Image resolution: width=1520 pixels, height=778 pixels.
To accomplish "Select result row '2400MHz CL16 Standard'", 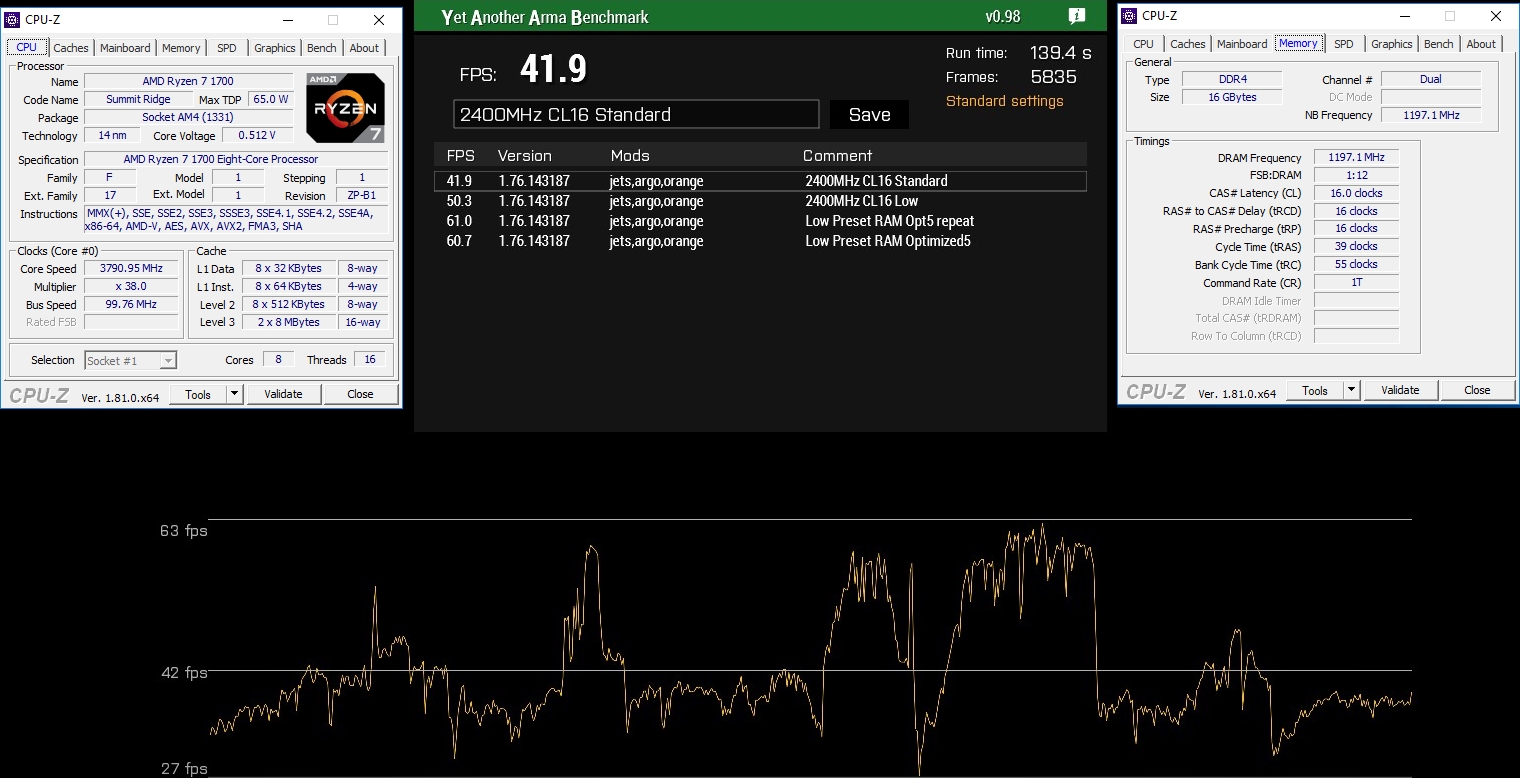I will pos(760,181).
